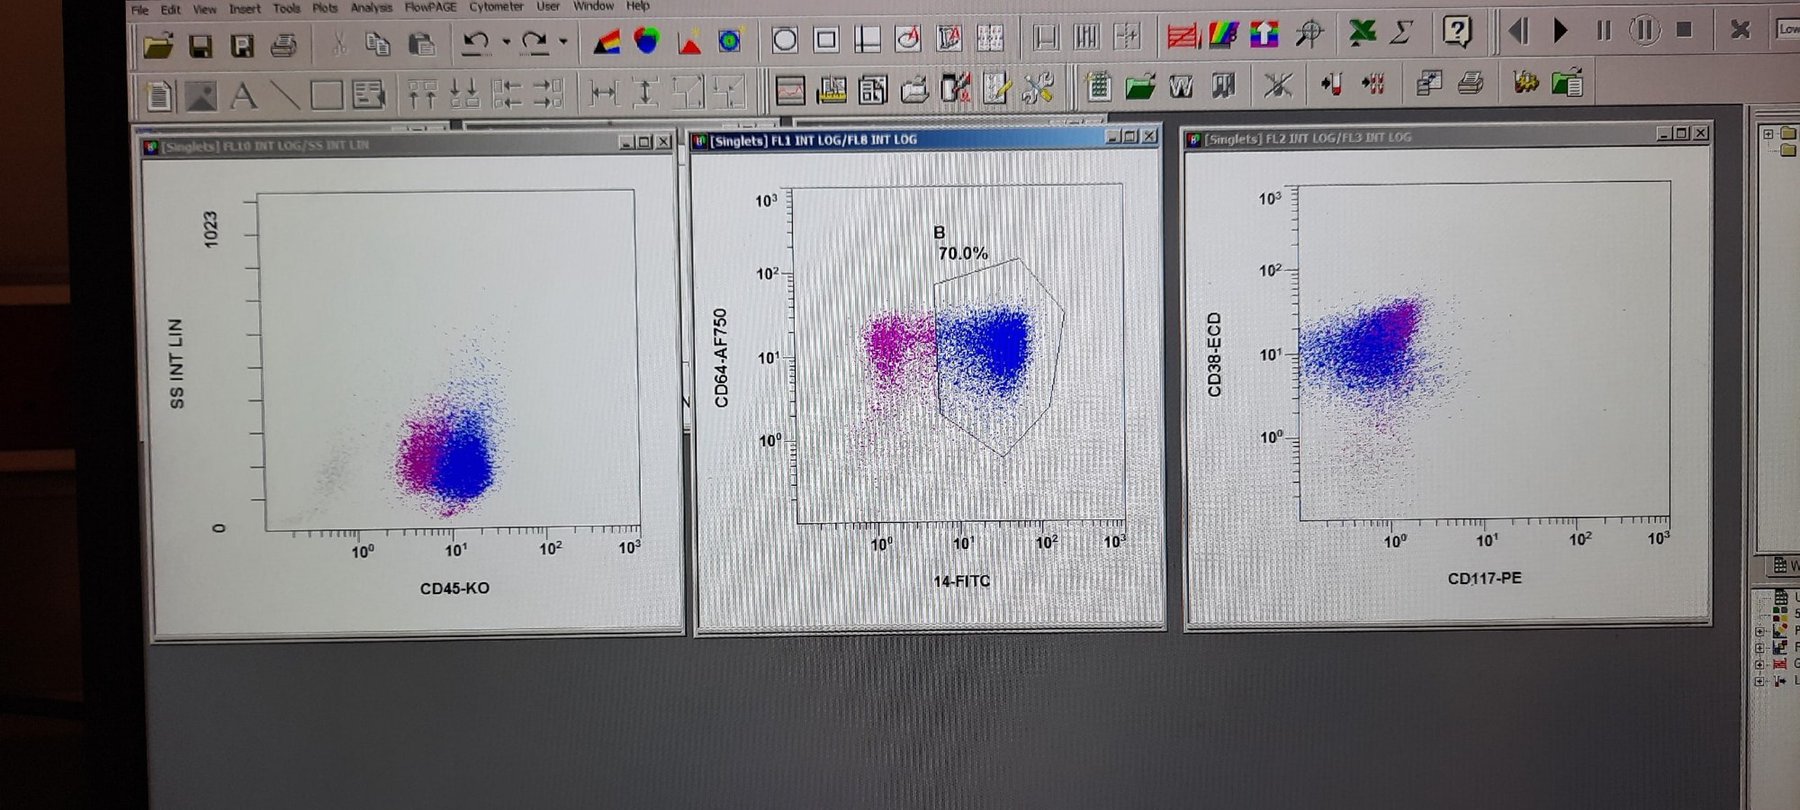Open statistics with the Sigma icon
This screenshot has width=1800, height=810.
coord(1402,33)
